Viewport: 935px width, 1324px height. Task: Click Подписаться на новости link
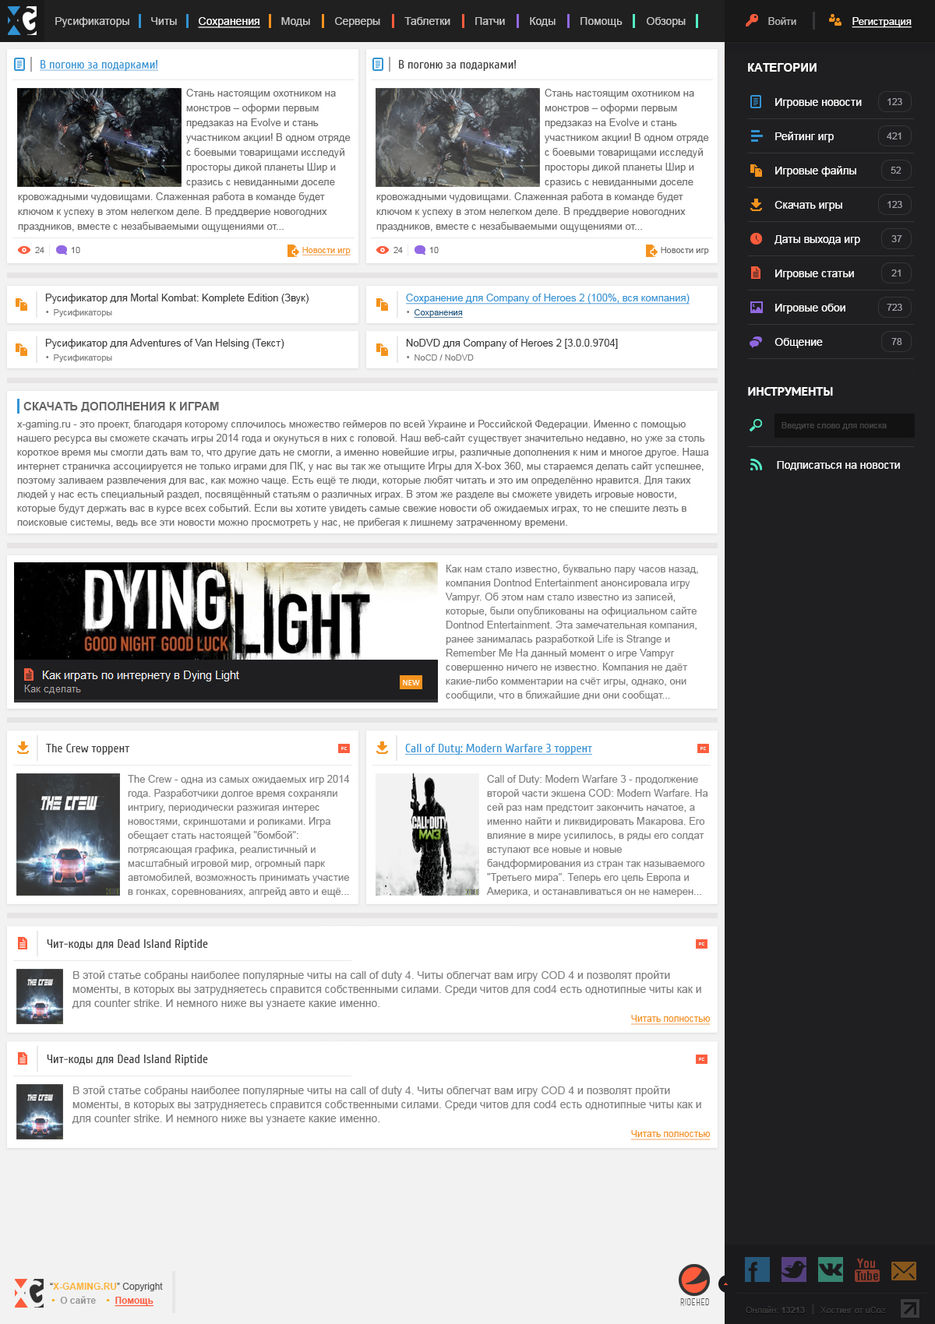click(838, 465)
